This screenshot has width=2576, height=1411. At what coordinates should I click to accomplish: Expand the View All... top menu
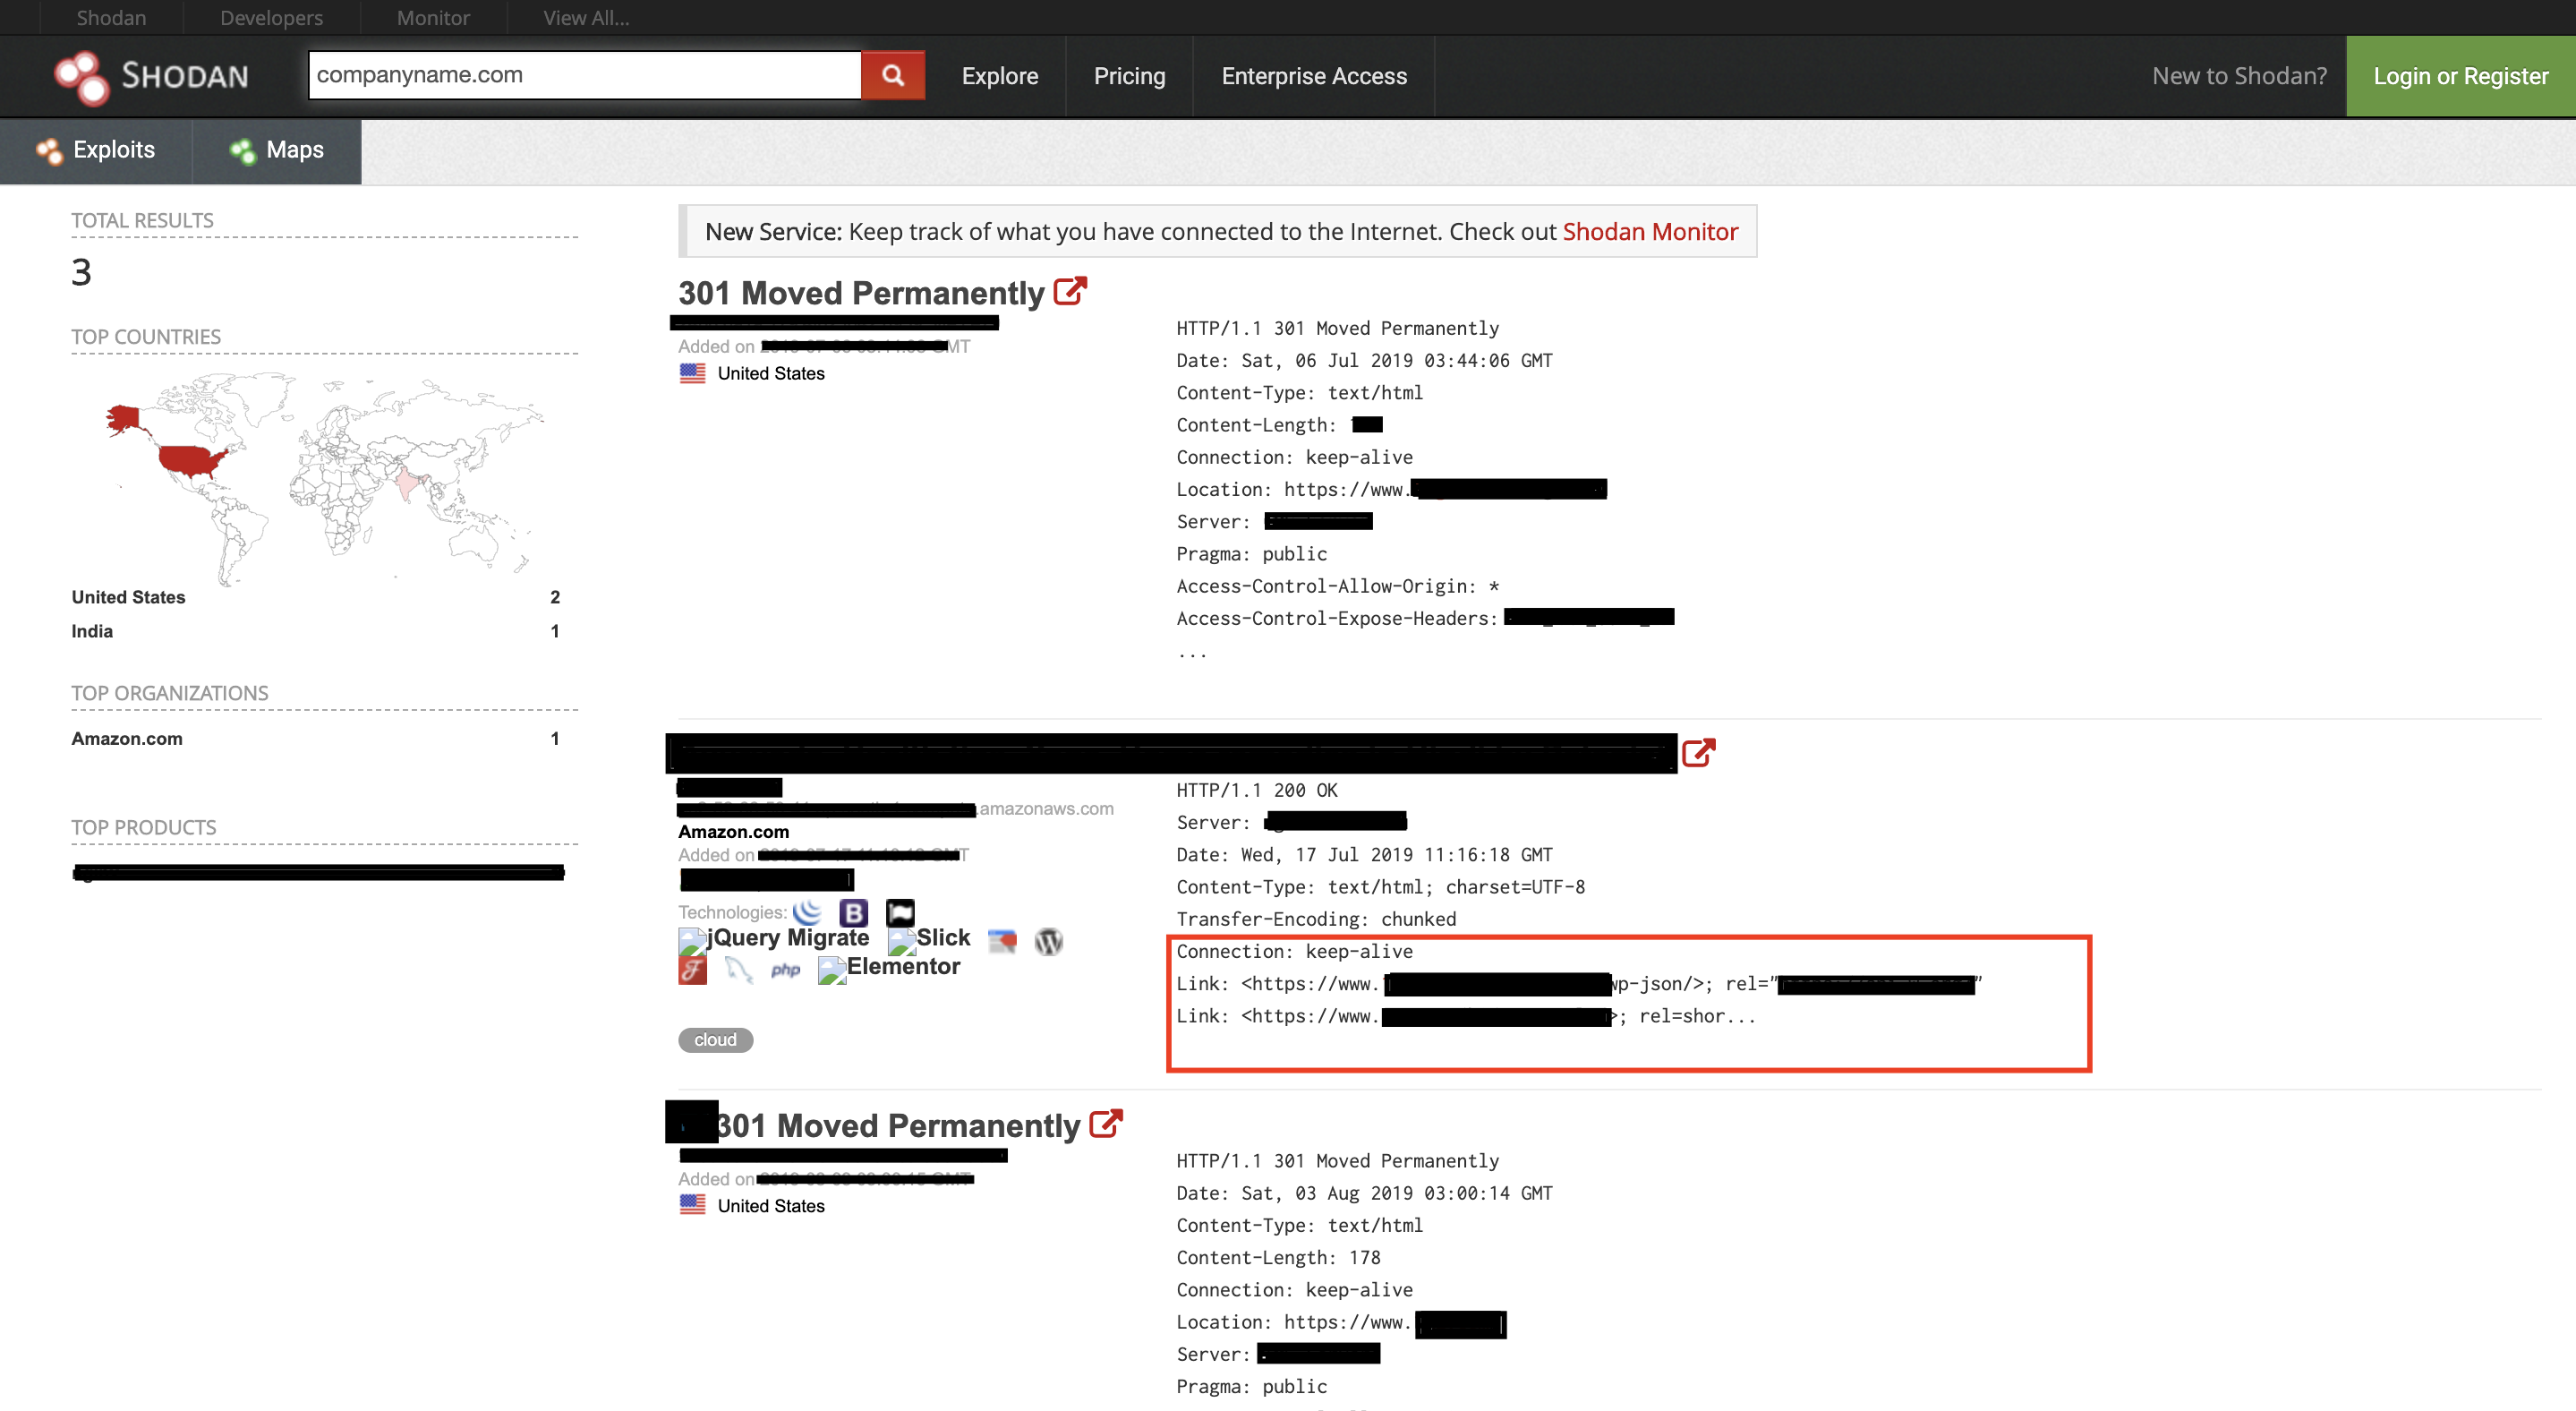click(586, 17)
